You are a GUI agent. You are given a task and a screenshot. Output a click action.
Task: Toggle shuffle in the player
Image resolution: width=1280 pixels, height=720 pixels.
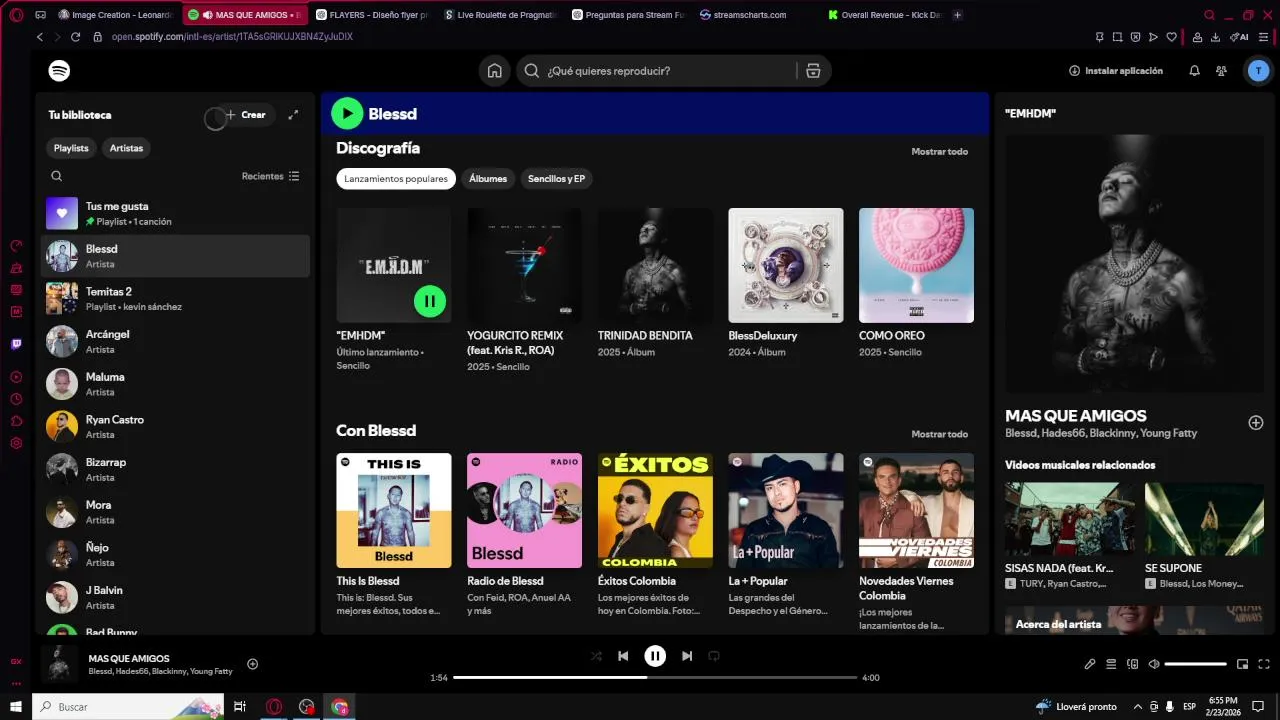tap(596, 656)
